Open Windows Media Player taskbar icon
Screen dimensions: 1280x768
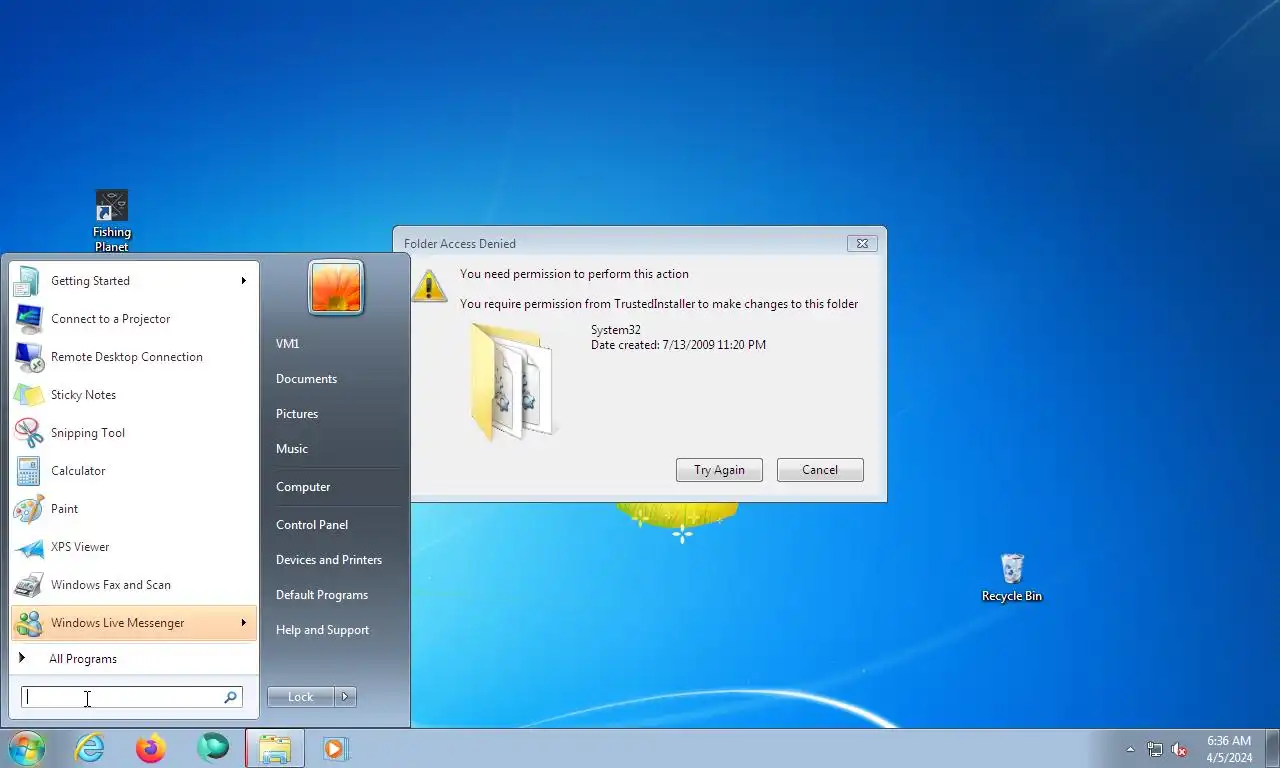point(336,748)
